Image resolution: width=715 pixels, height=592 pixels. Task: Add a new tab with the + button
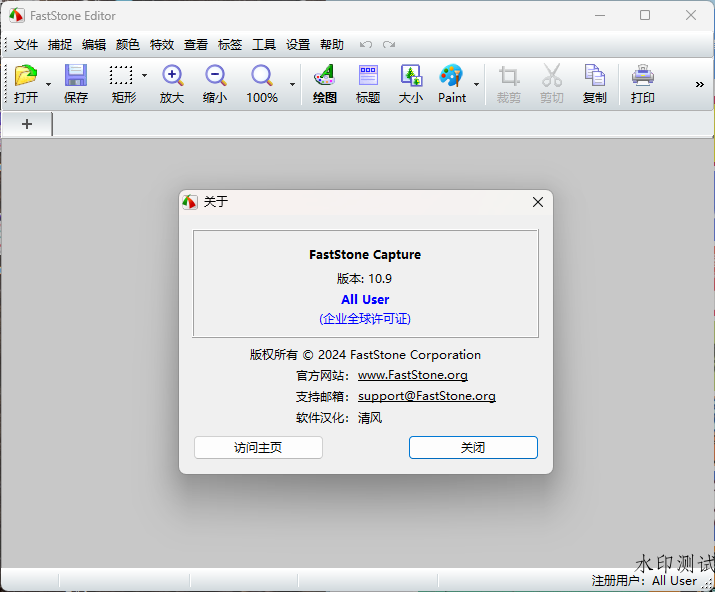coord(27,124)
